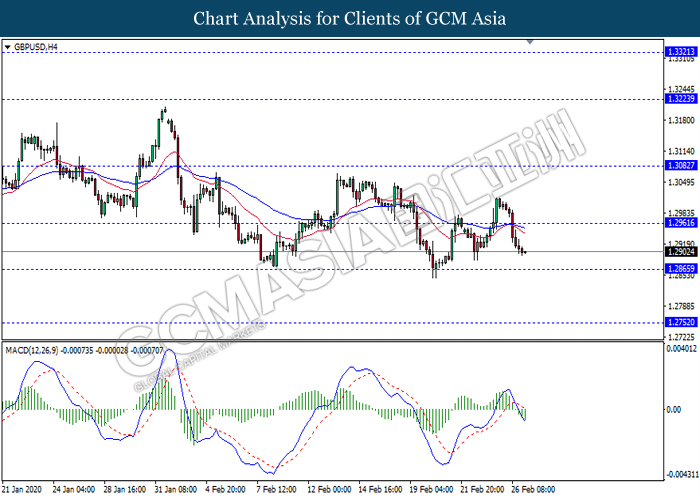Viewport: 700px width, 500px height.
Task: Click the 1.31800 price axis value
Action: point(681,120)
